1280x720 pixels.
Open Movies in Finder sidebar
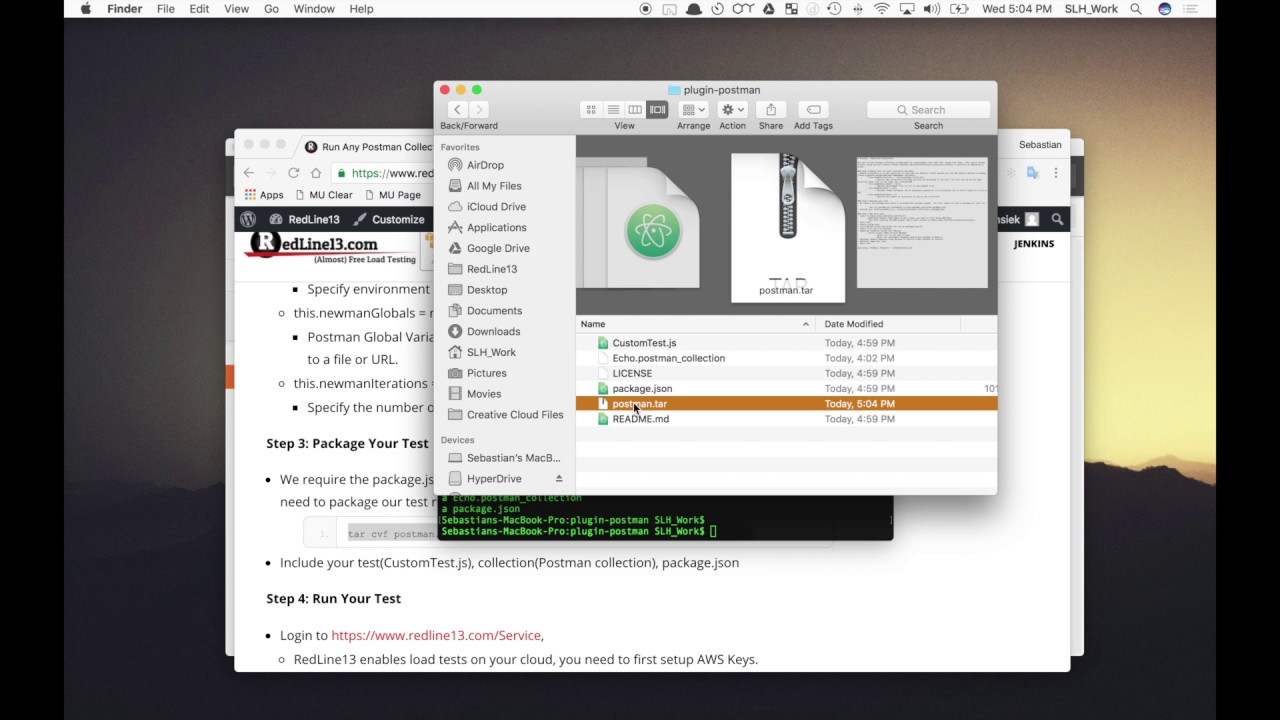tap(483, 394)
